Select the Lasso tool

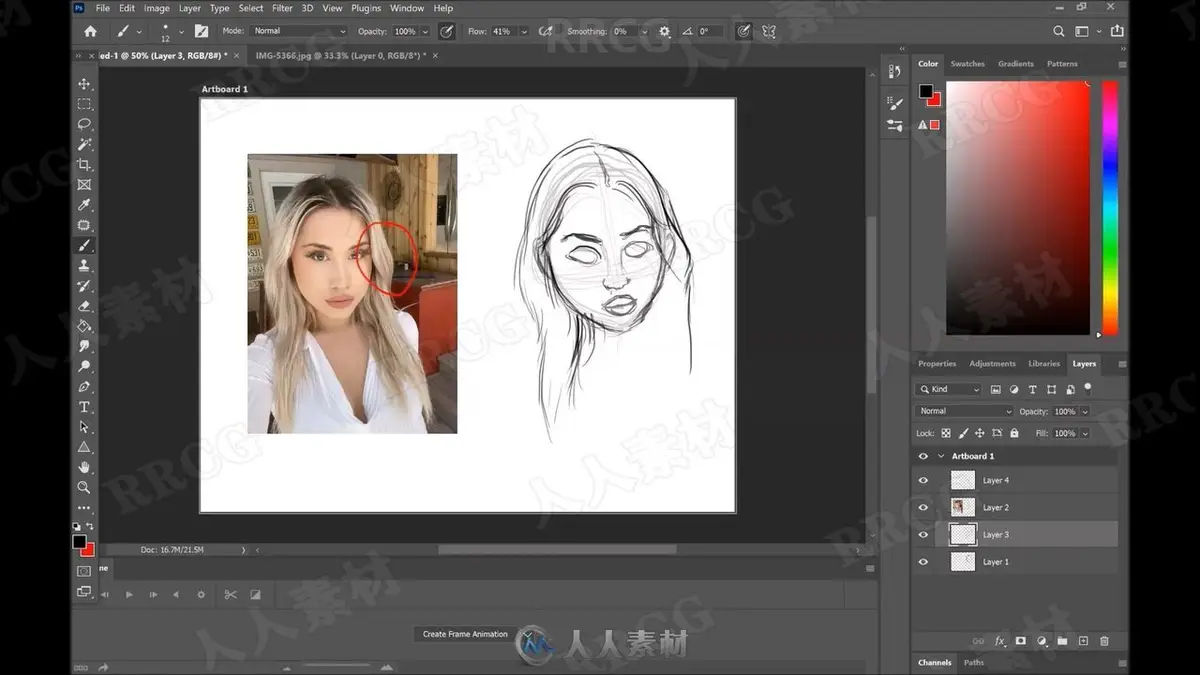point(84,124)
